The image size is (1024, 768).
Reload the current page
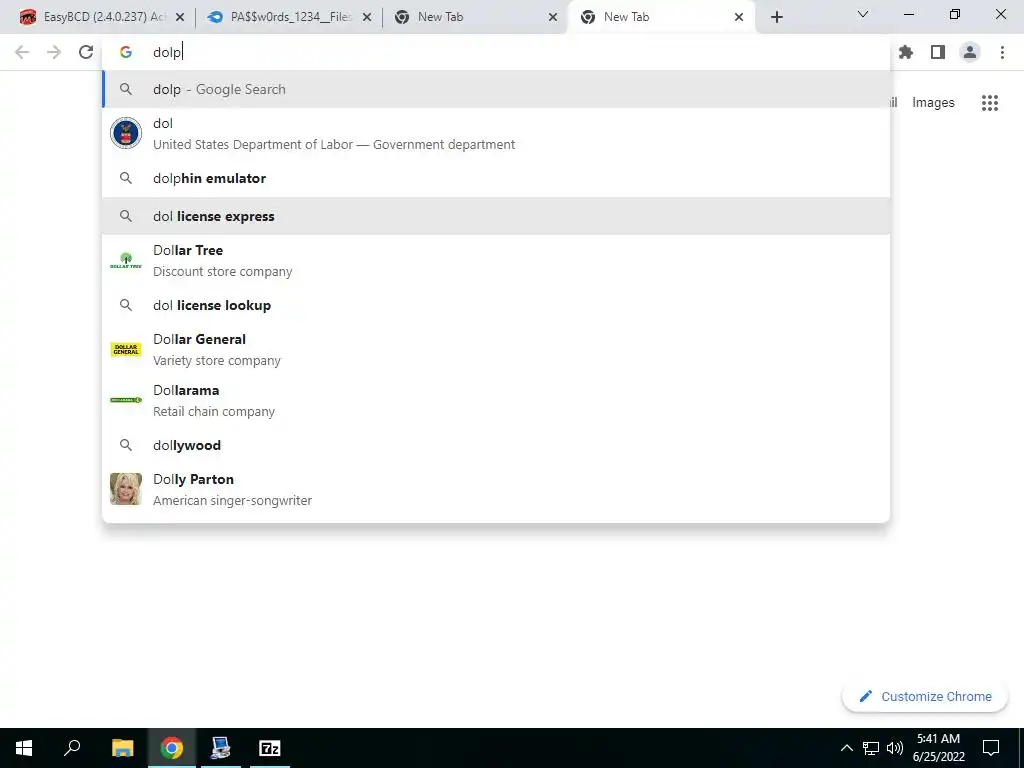(x=86, y=52)
